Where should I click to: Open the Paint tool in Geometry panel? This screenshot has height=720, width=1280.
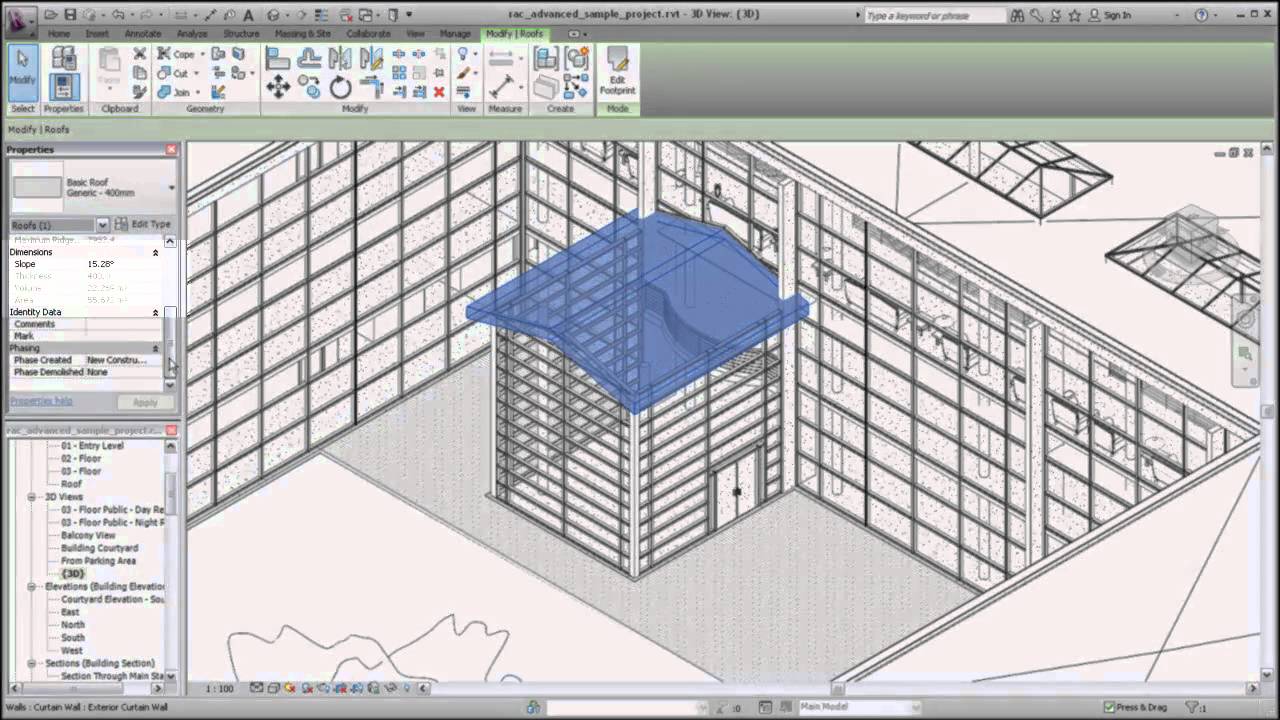tap(220, 92)
